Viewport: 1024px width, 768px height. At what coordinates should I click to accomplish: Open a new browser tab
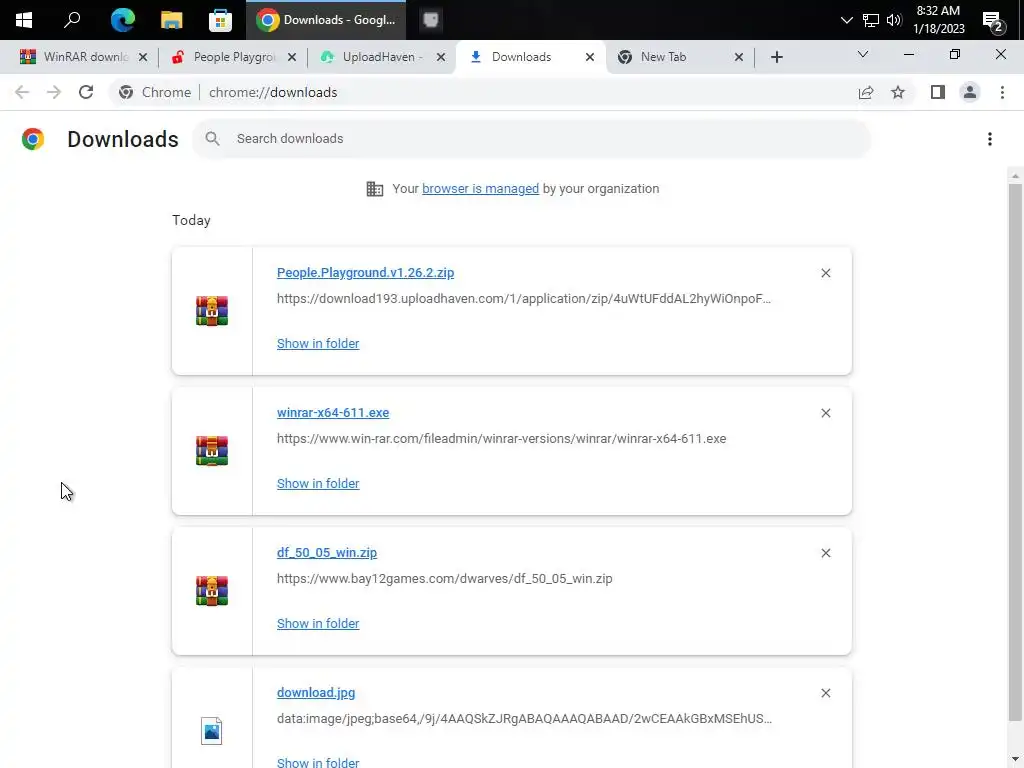point(776,57)
